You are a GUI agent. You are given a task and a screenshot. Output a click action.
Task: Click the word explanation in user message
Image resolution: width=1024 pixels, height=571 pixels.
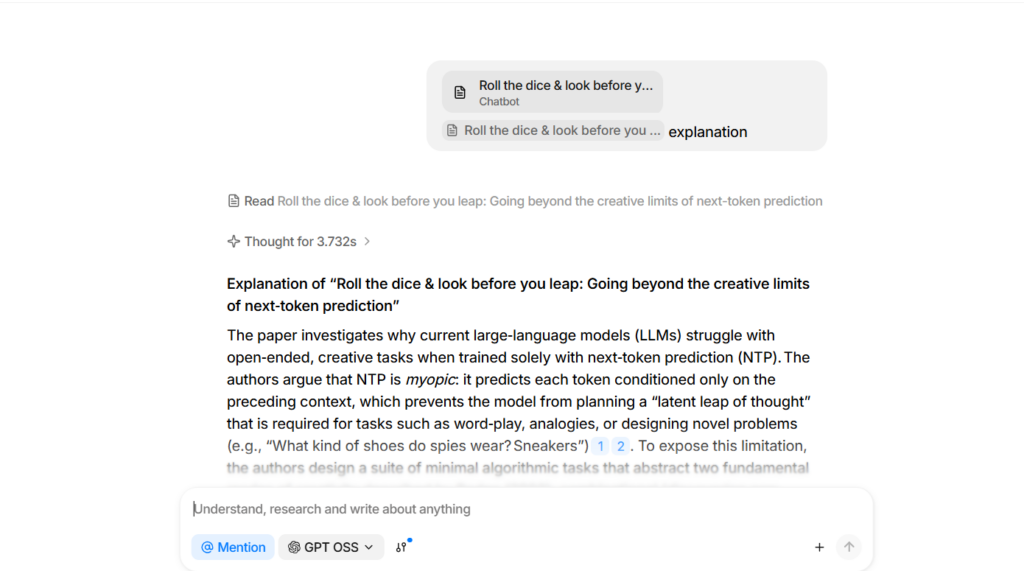click(x=708, y=132)
